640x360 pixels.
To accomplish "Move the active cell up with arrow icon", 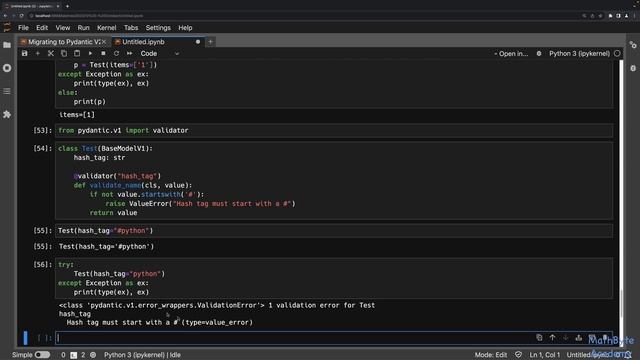I will point(552,338).
